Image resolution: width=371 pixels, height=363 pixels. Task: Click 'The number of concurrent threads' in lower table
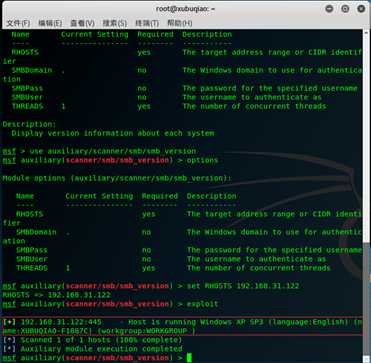(259, 268)
